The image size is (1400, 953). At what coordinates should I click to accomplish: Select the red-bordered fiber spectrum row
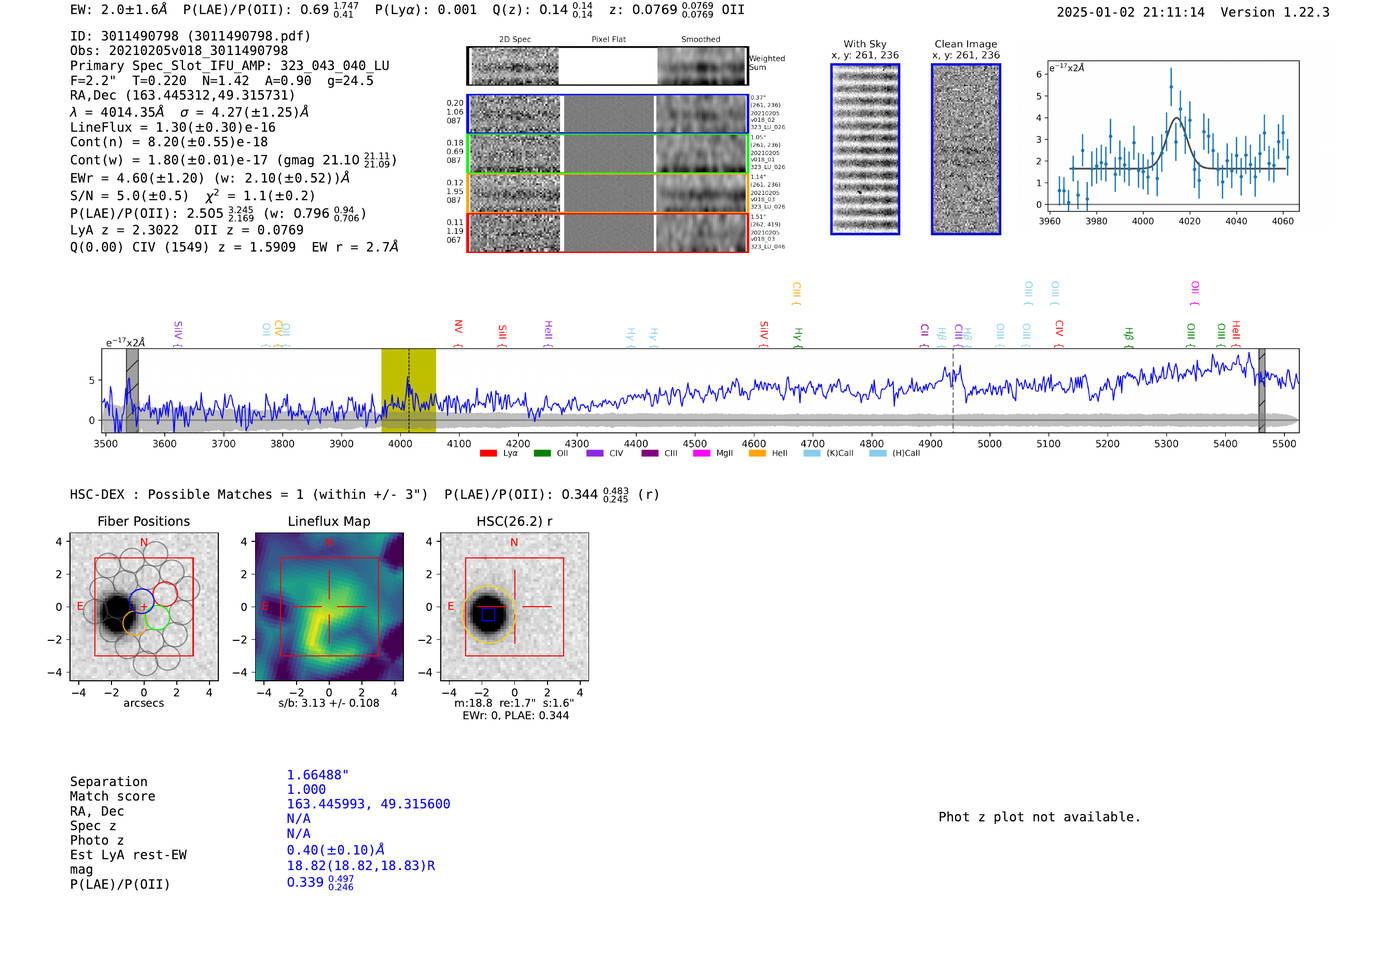(x=607, y=233)
